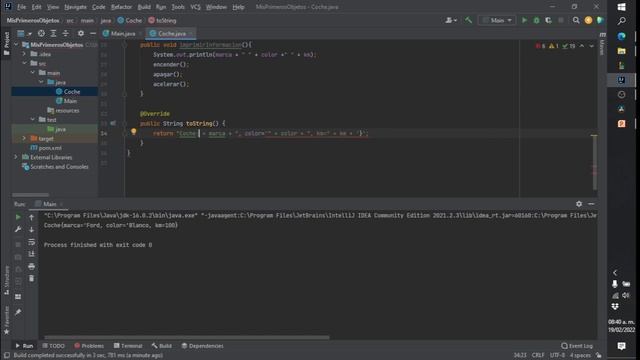Open the Build tool window tab
The width and height of the screenshot is (640, 360).
point(162,346)
